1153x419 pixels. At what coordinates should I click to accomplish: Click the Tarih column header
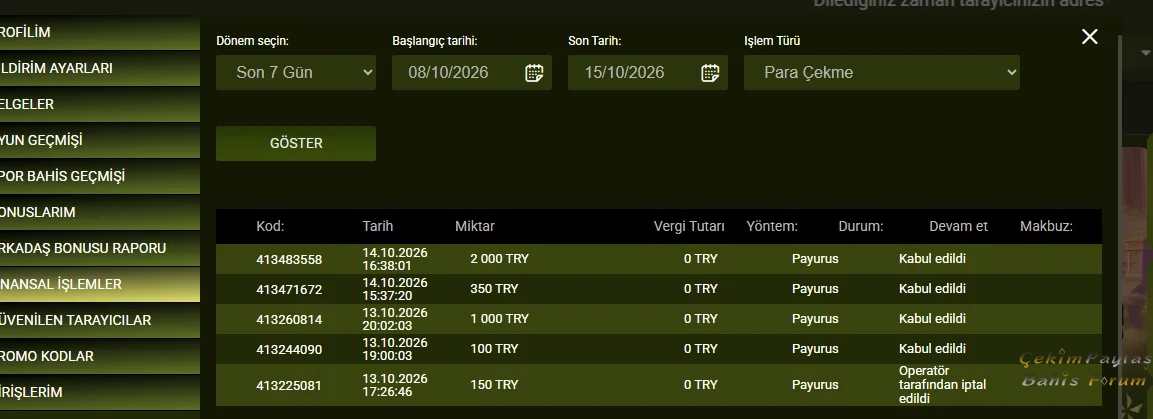pyautogui.click(x=377, y=226)
